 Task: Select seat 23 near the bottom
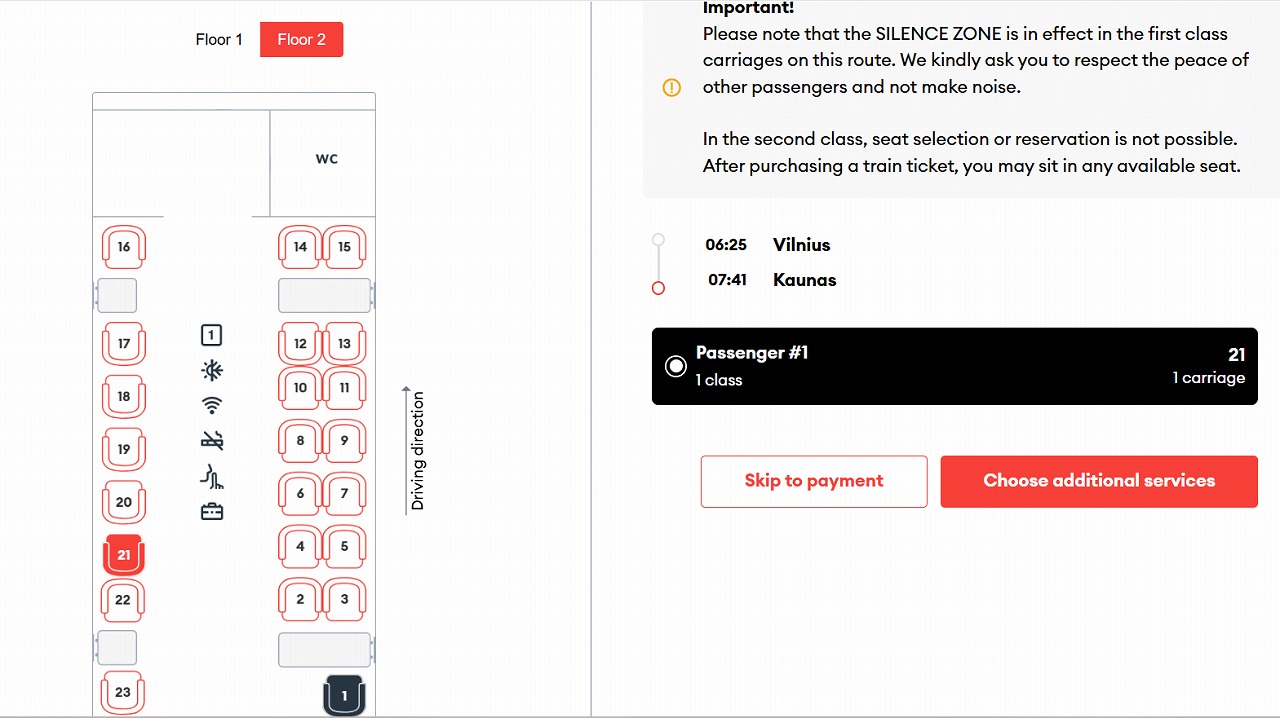point(124,691)
